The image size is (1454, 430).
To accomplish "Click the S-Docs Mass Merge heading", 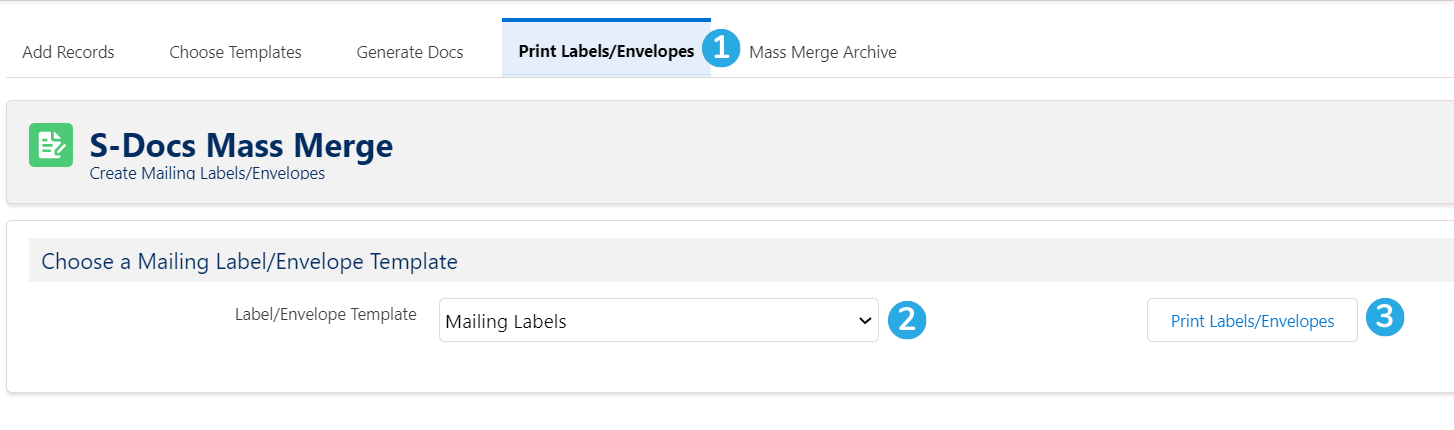I will click(x=241, y=146).
